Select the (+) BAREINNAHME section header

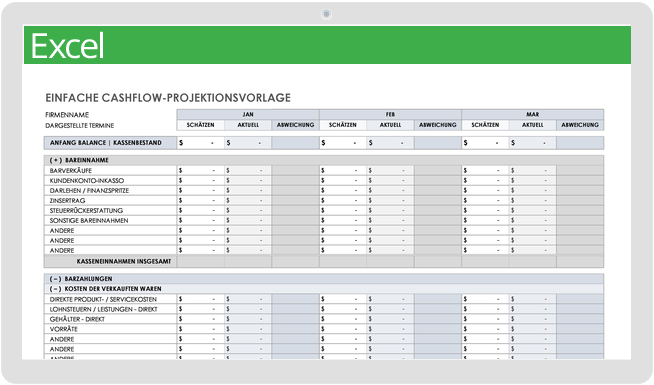point(324,160)
